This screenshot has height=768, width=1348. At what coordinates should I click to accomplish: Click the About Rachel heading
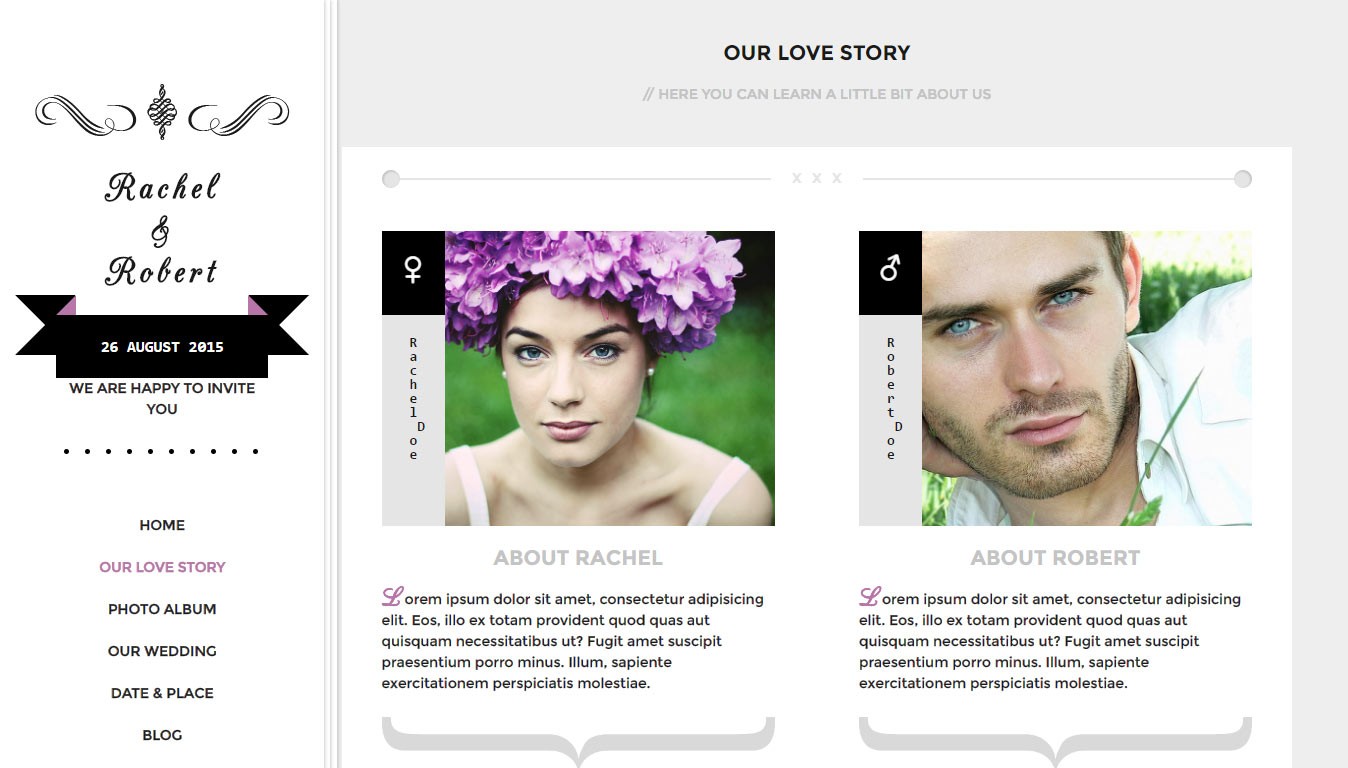pos(578,558)
